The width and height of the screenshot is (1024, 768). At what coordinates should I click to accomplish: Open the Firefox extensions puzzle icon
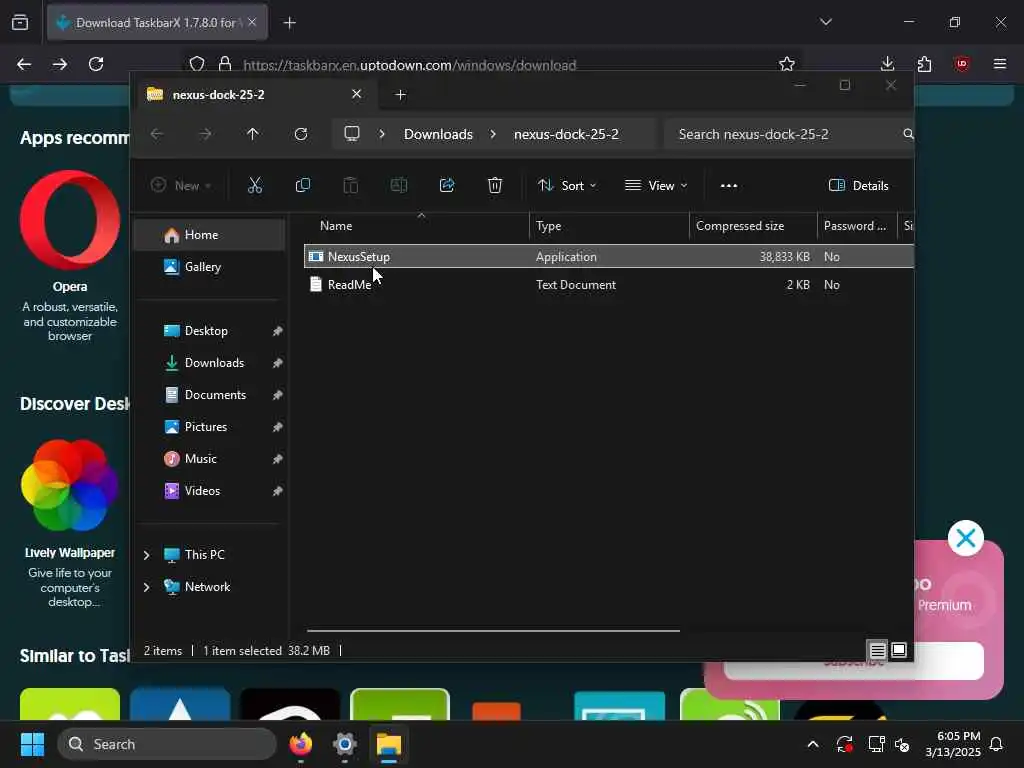coord(924,64)
